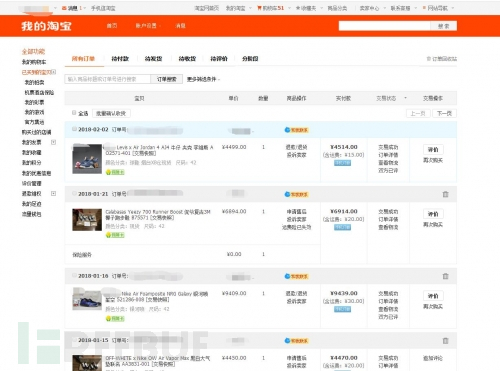Go to previous page of orders

[418, 113]
